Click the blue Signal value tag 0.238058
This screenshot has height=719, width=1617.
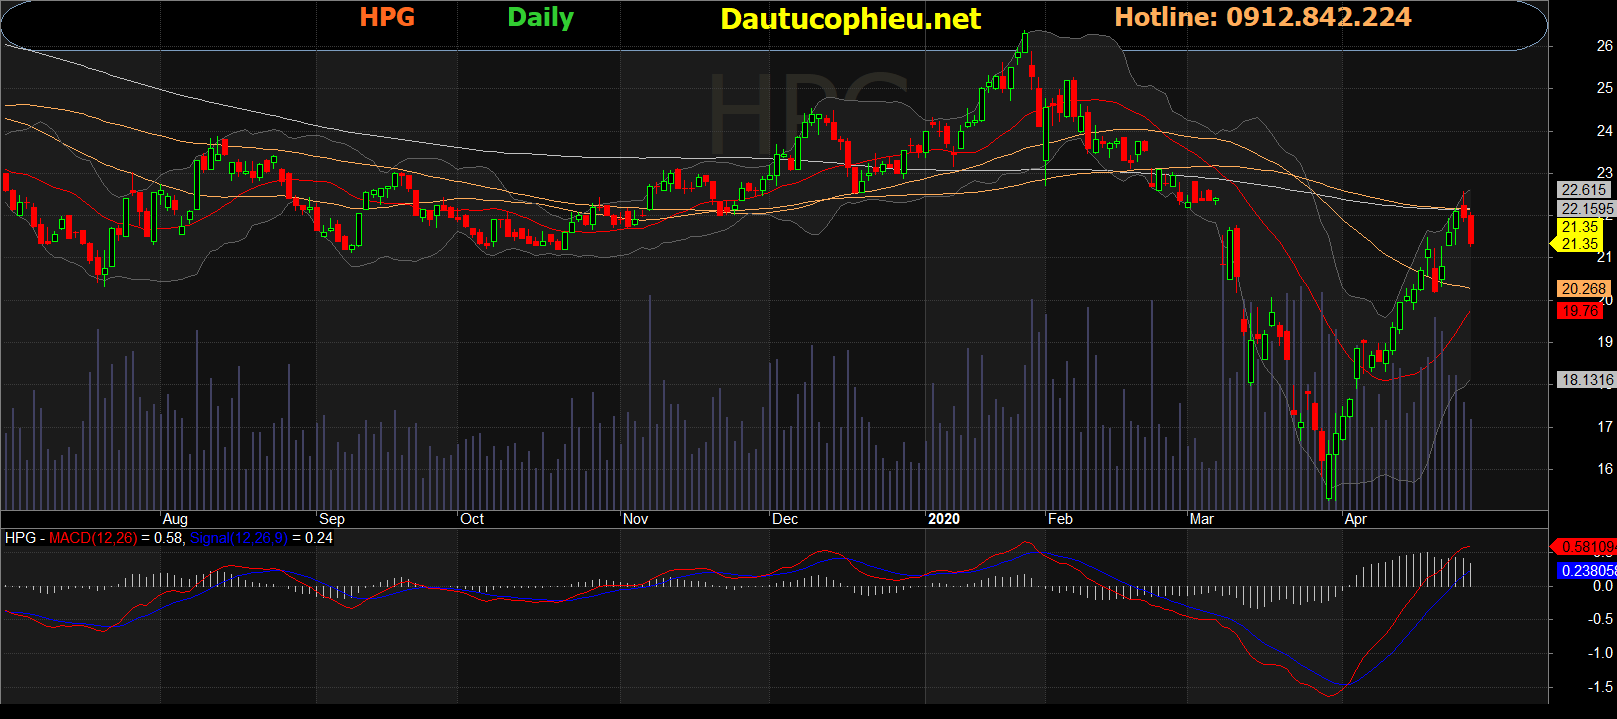[1586, 570]
